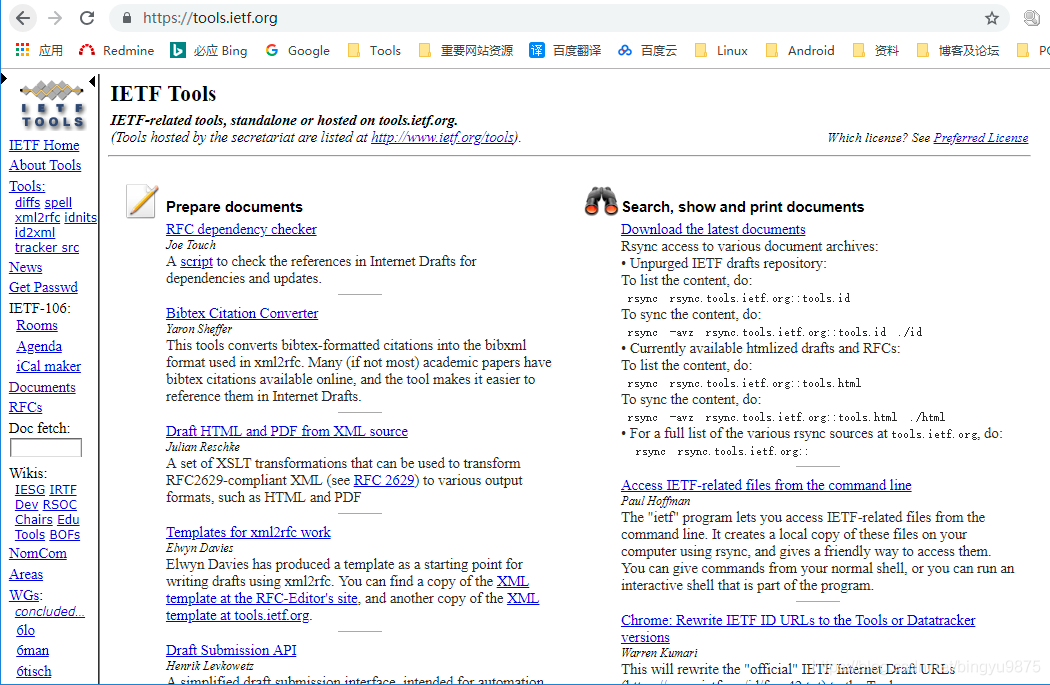Open the Linux bookmark folder

(x=721, y=50)
